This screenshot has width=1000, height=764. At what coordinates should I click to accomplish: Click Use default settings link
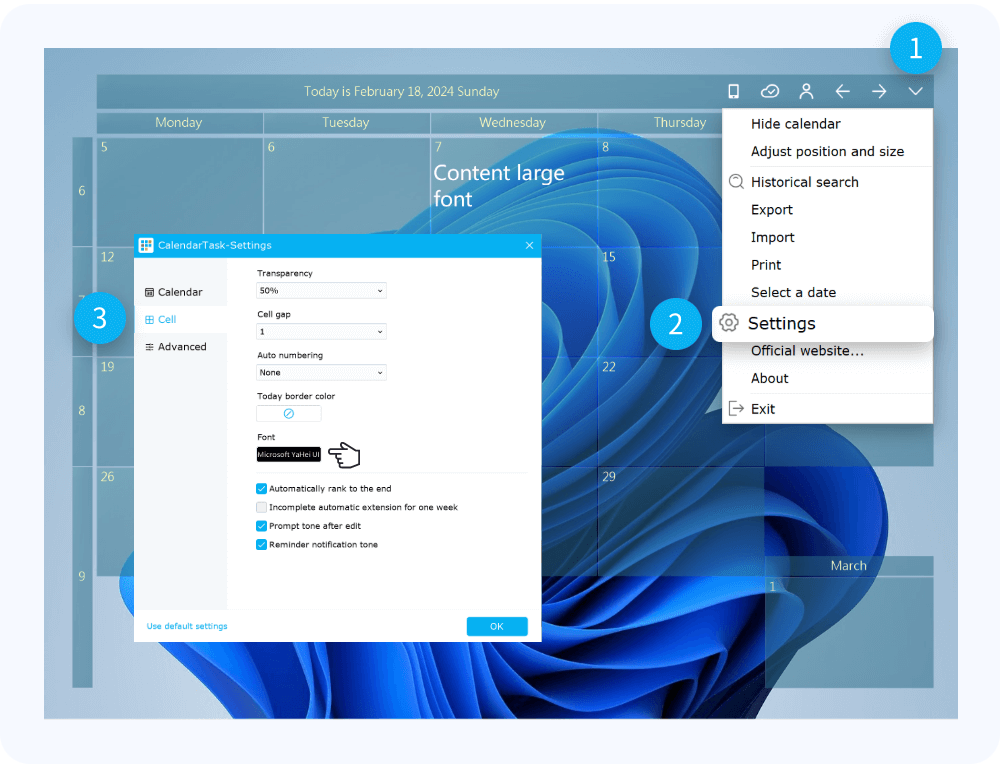tap(187, 626)
